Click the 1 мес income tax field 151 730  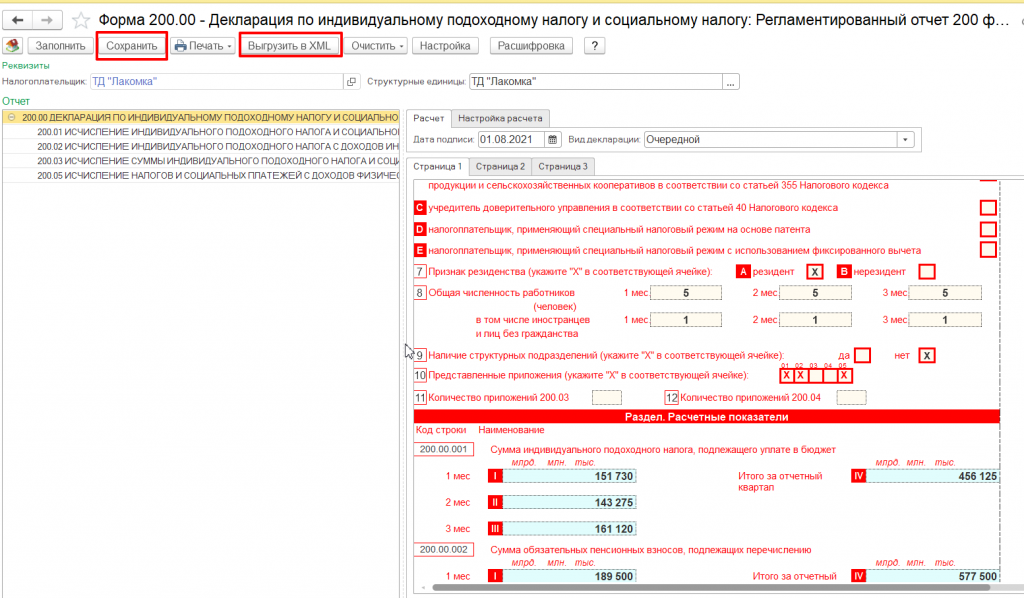(x=574, y=475)
